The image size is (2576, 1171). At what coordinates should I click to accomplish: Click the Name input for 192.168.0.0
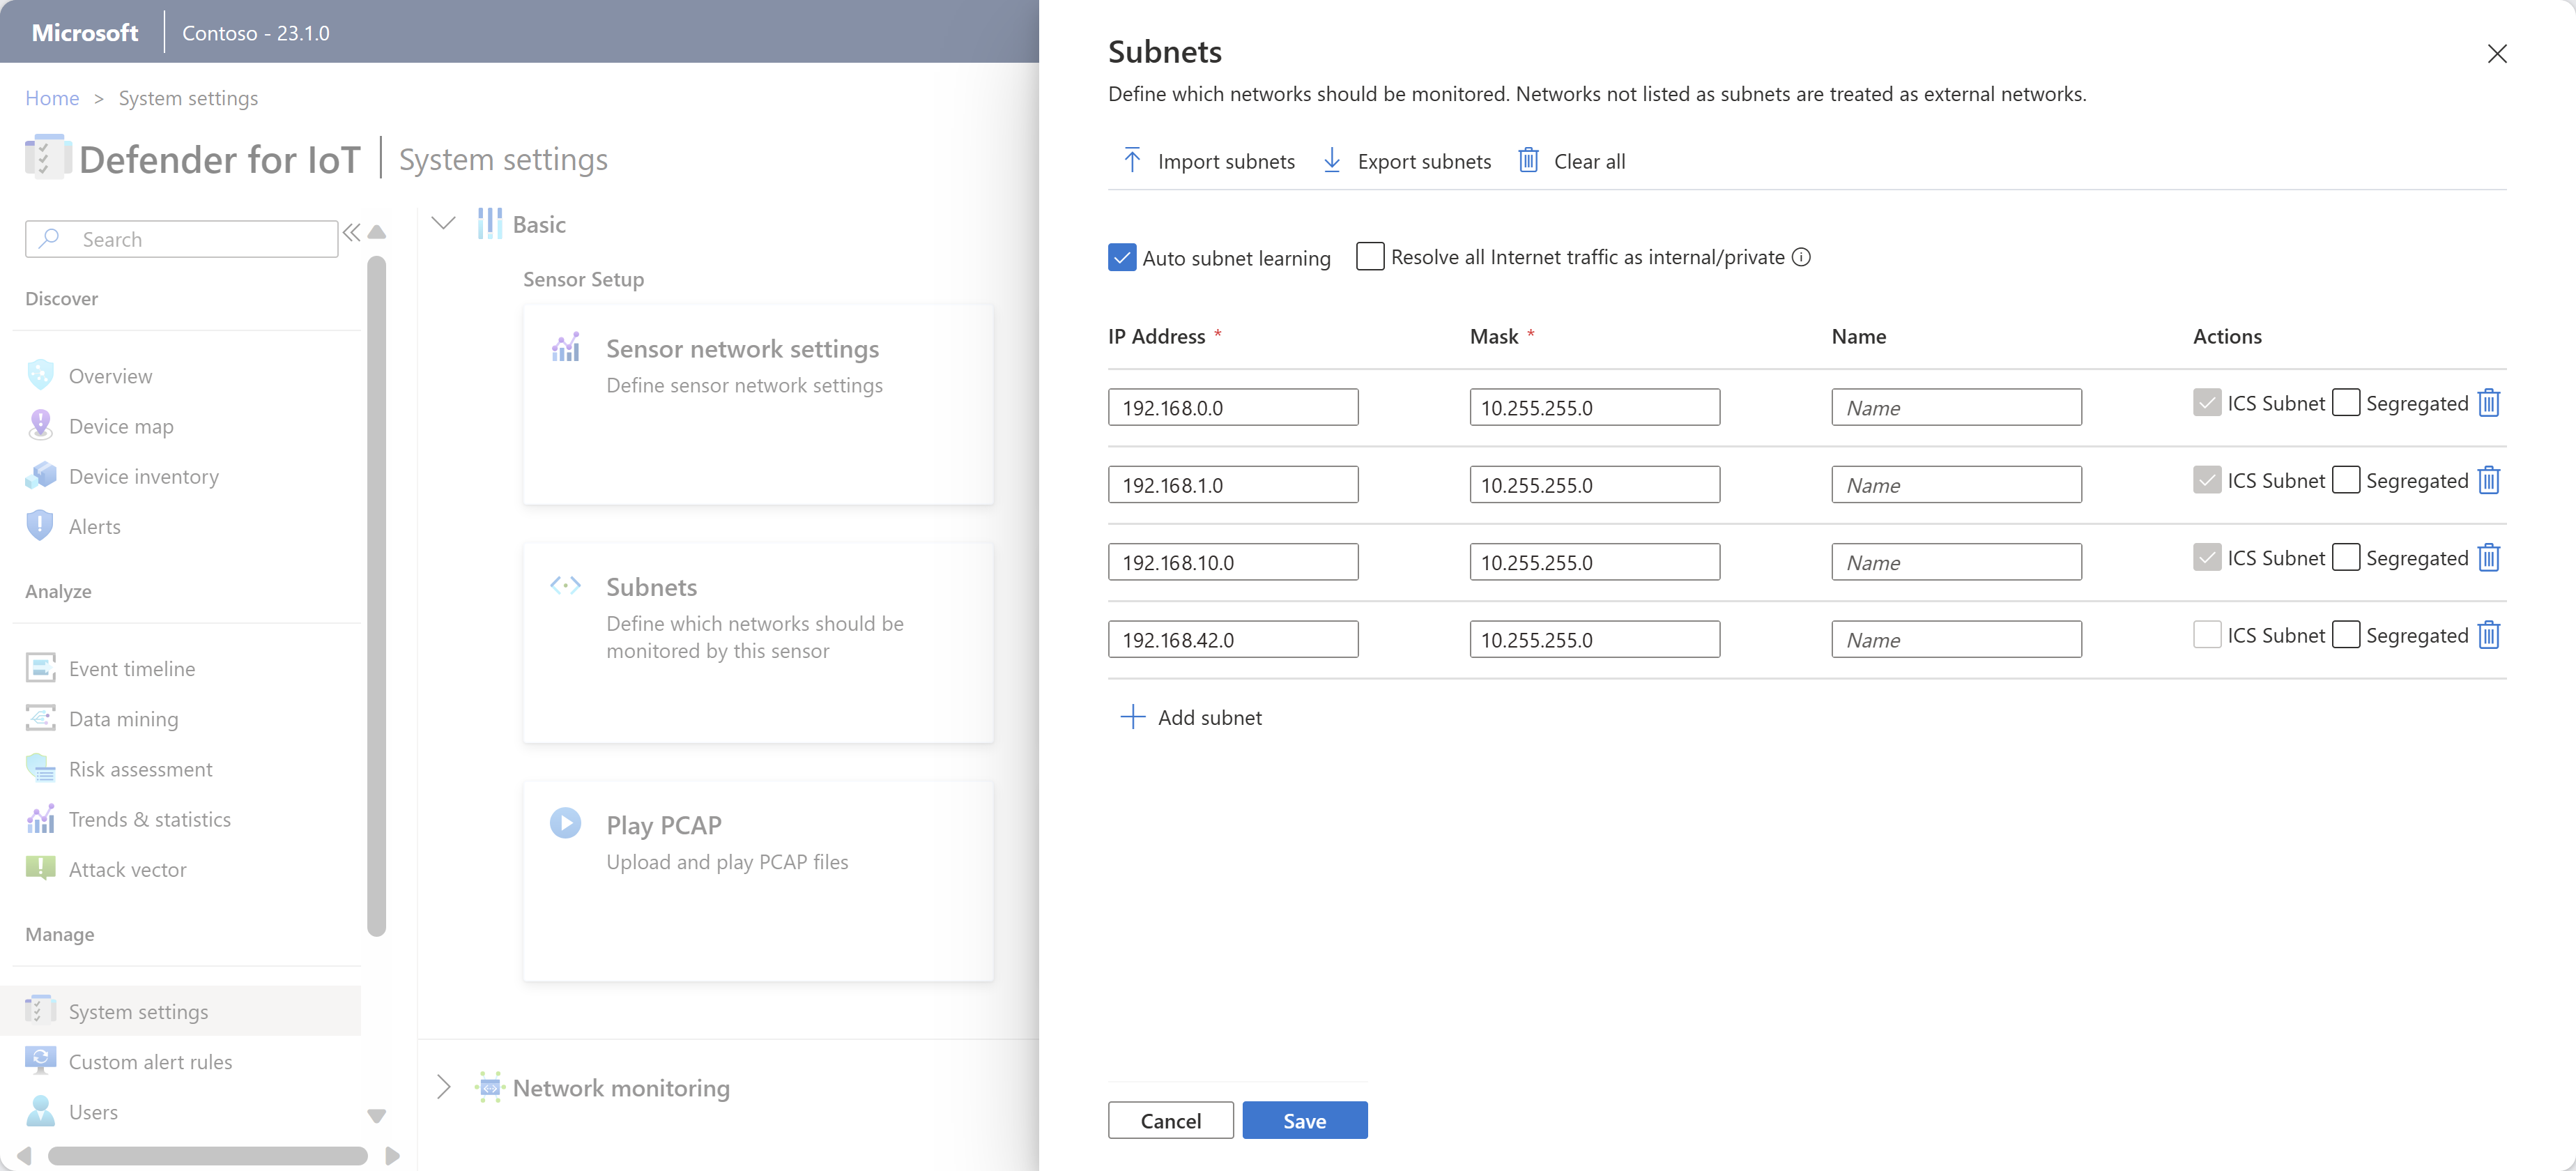click(1955, 406)
